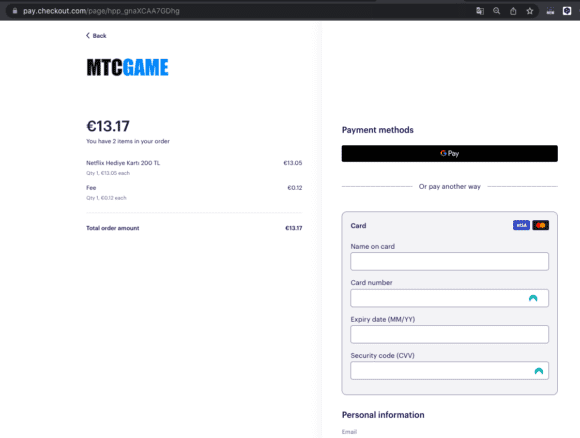The height and width of the screenshot is (438, 580).
Task: Bookmark this page with the star icon
Action: tap(530, 11)
